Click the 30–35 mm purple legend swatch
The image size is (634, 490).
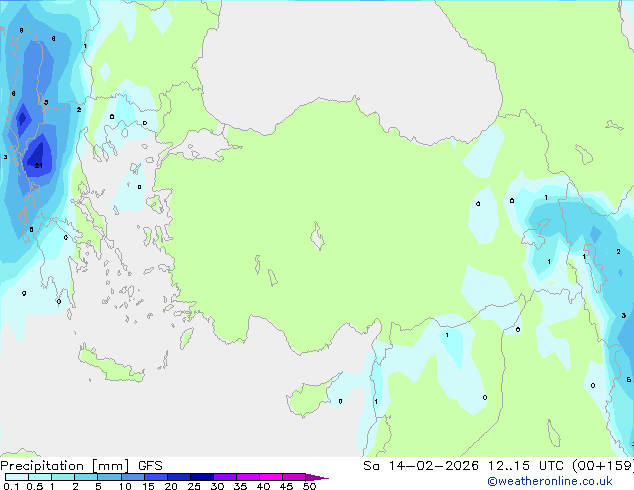coord(224,477)
